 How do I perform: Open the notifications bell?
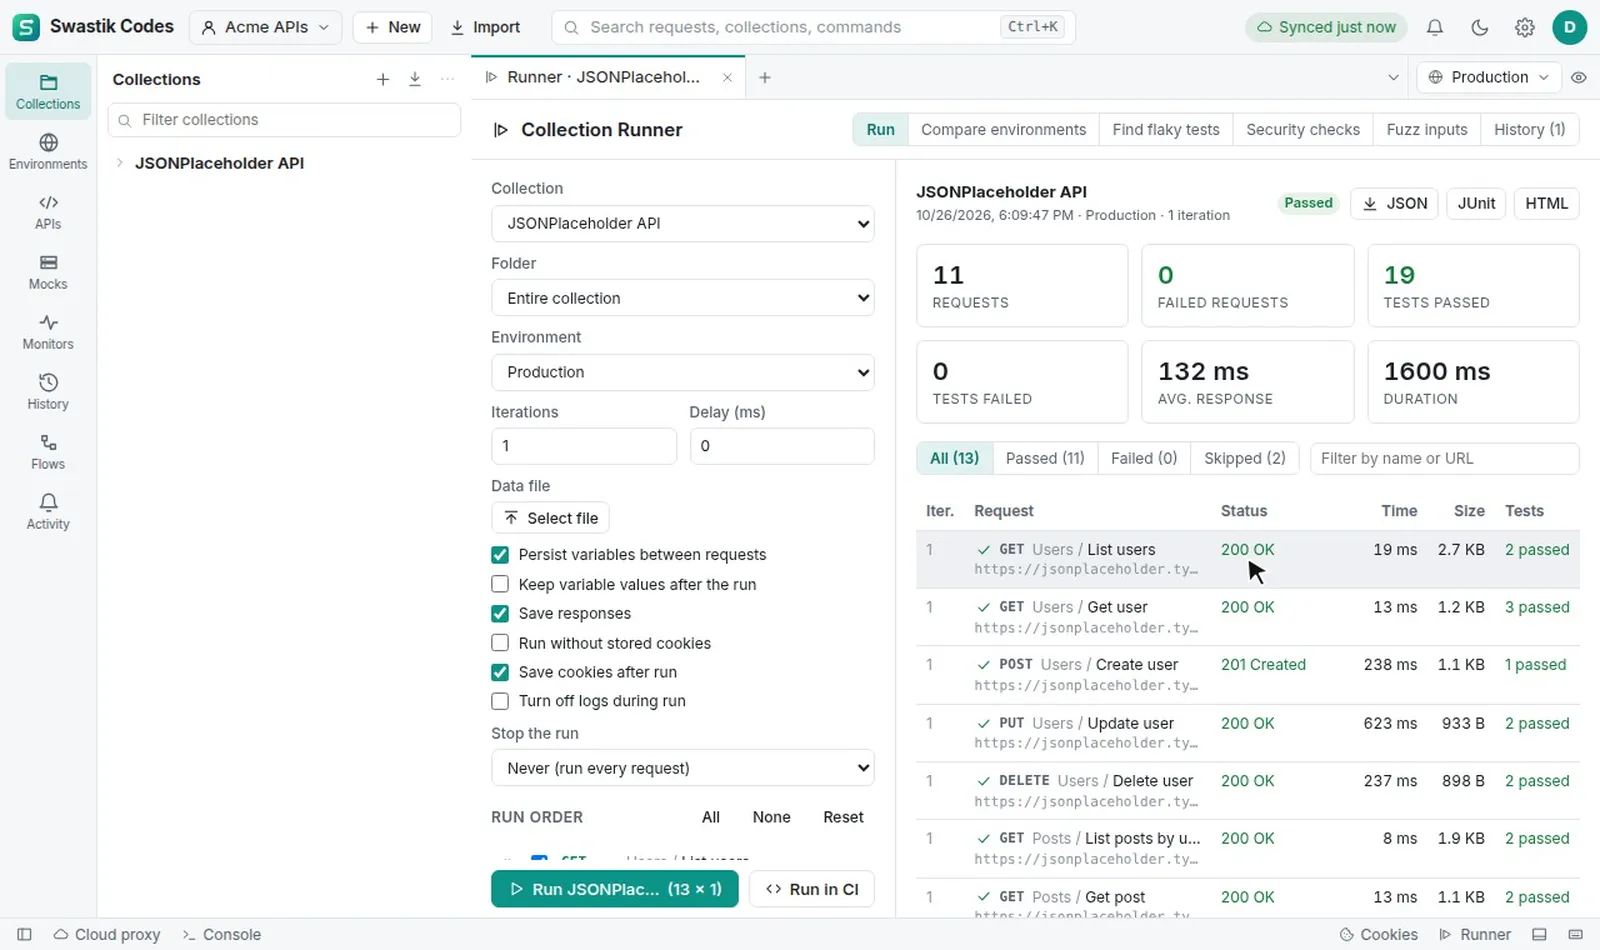pos(1435,27)
